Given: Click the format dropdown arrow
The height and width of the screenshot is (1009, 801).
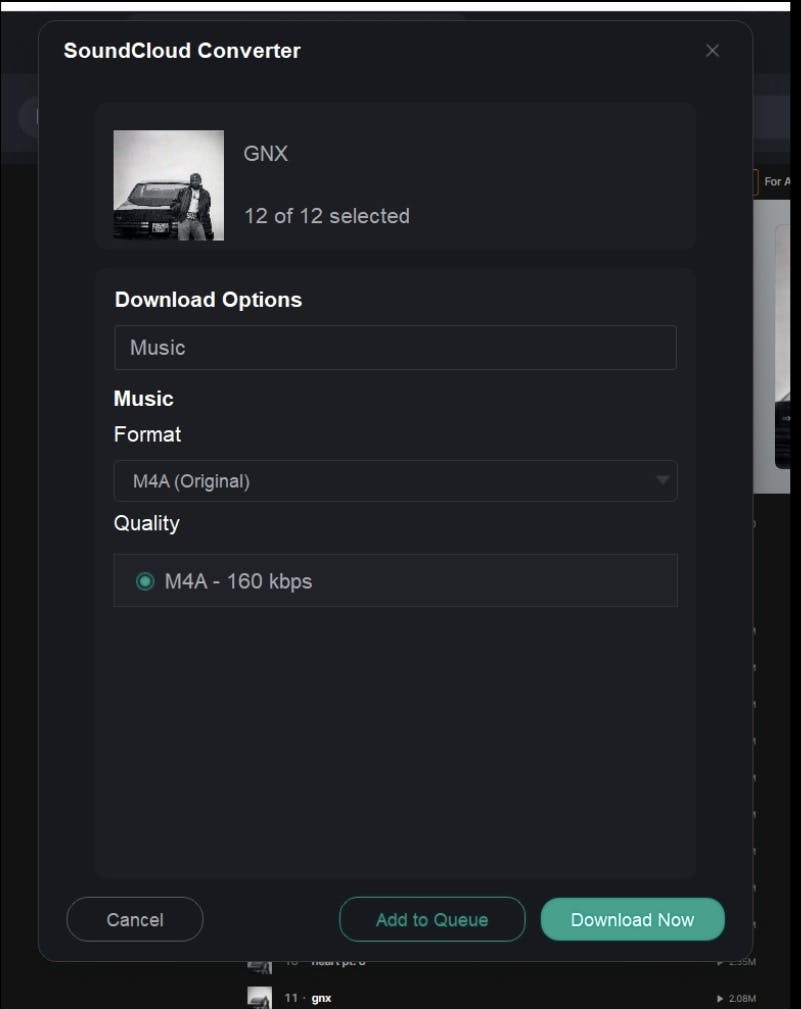Looking at the screenshot, I should (x=662, y=480).
